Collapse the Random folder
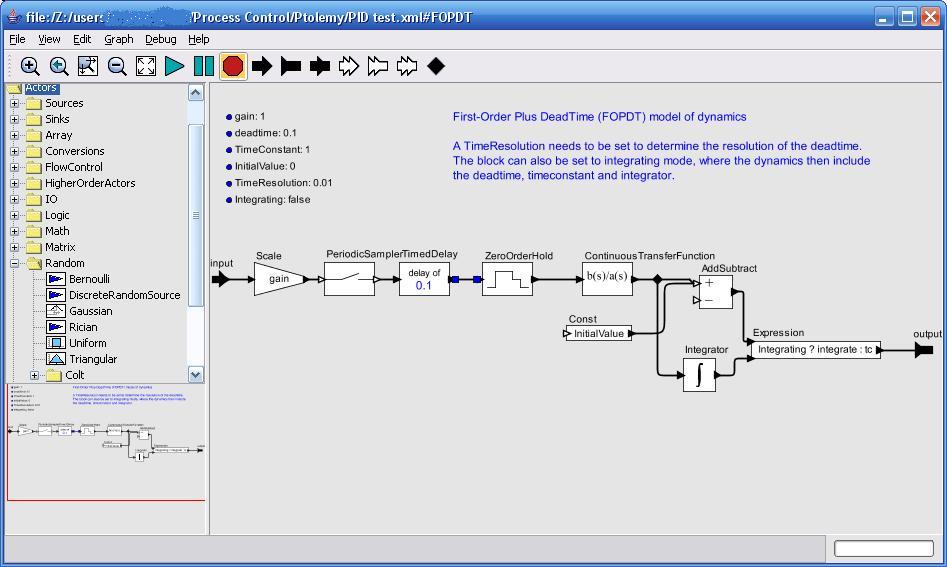Screen dimensions: 947x567 click(15, 263)
